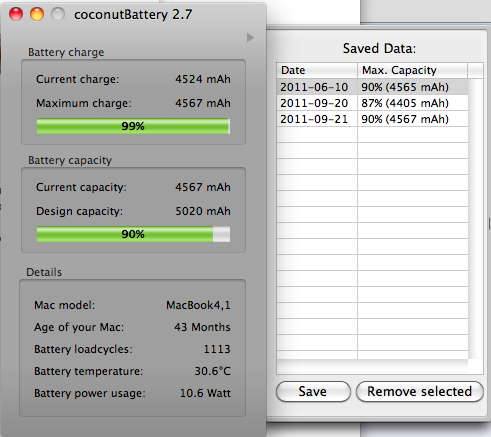Select the 2011-09-20 saved entry
The width and height of the screenshot is (491, 437).
tap(372, 103)
